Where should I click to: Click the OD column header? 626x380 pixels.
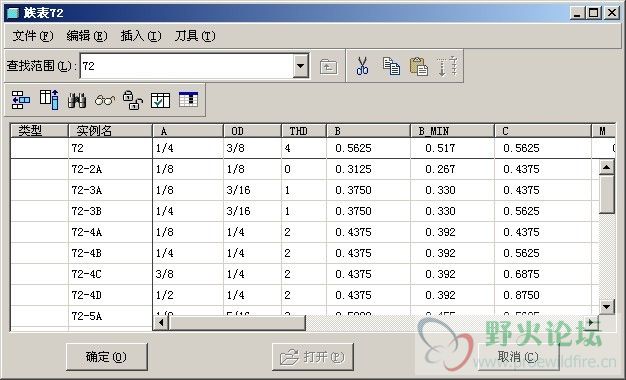pos(252,131)
